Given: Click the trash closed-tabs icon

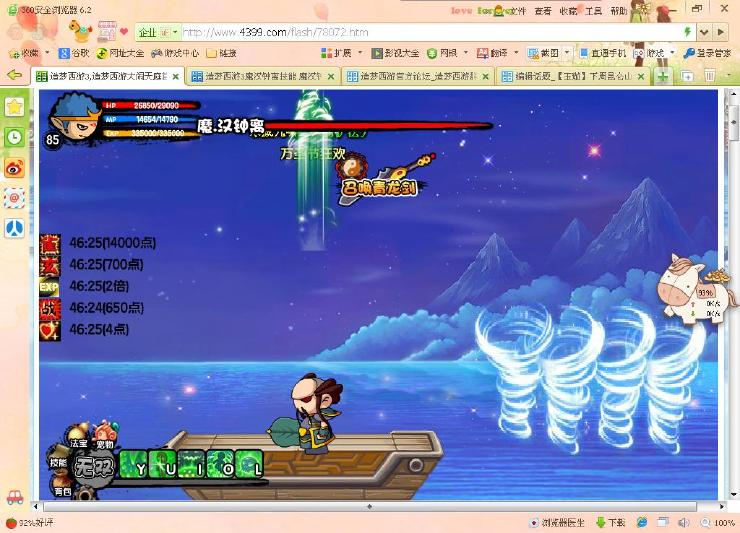Looking at the screenshot, I should click(709, 76).
